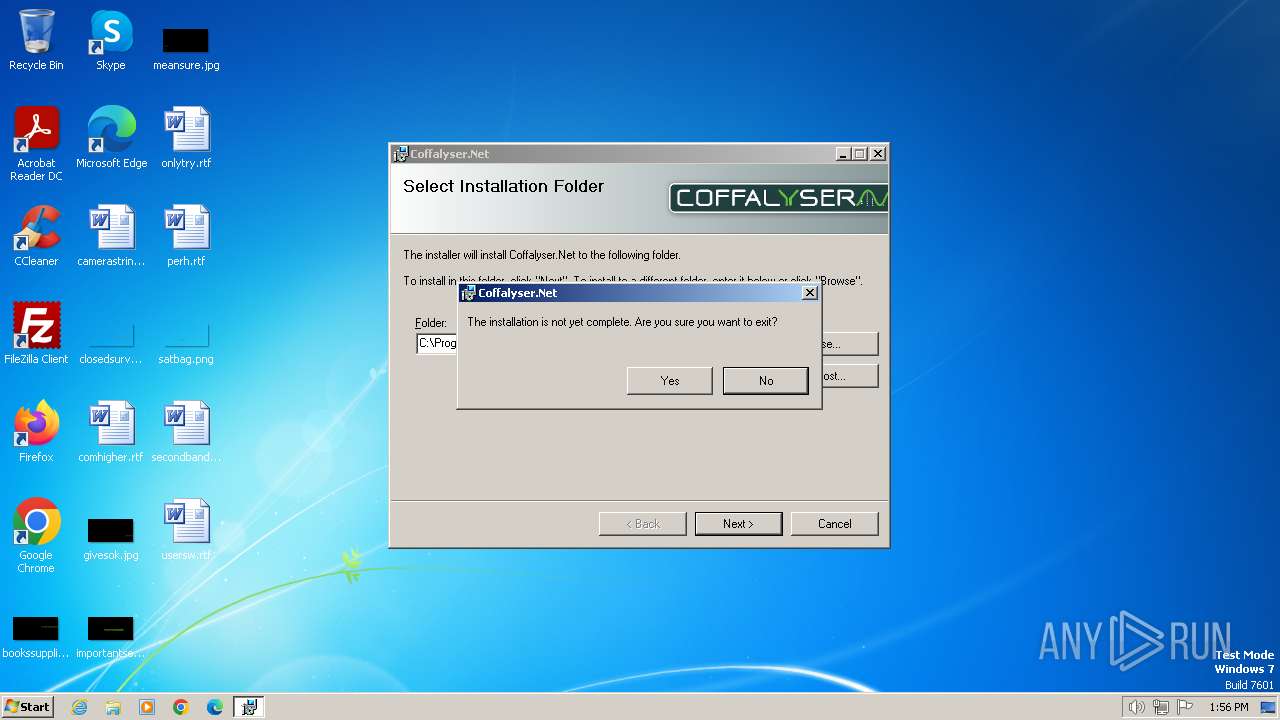Launch Firefox from the desktop

(36, 432)
